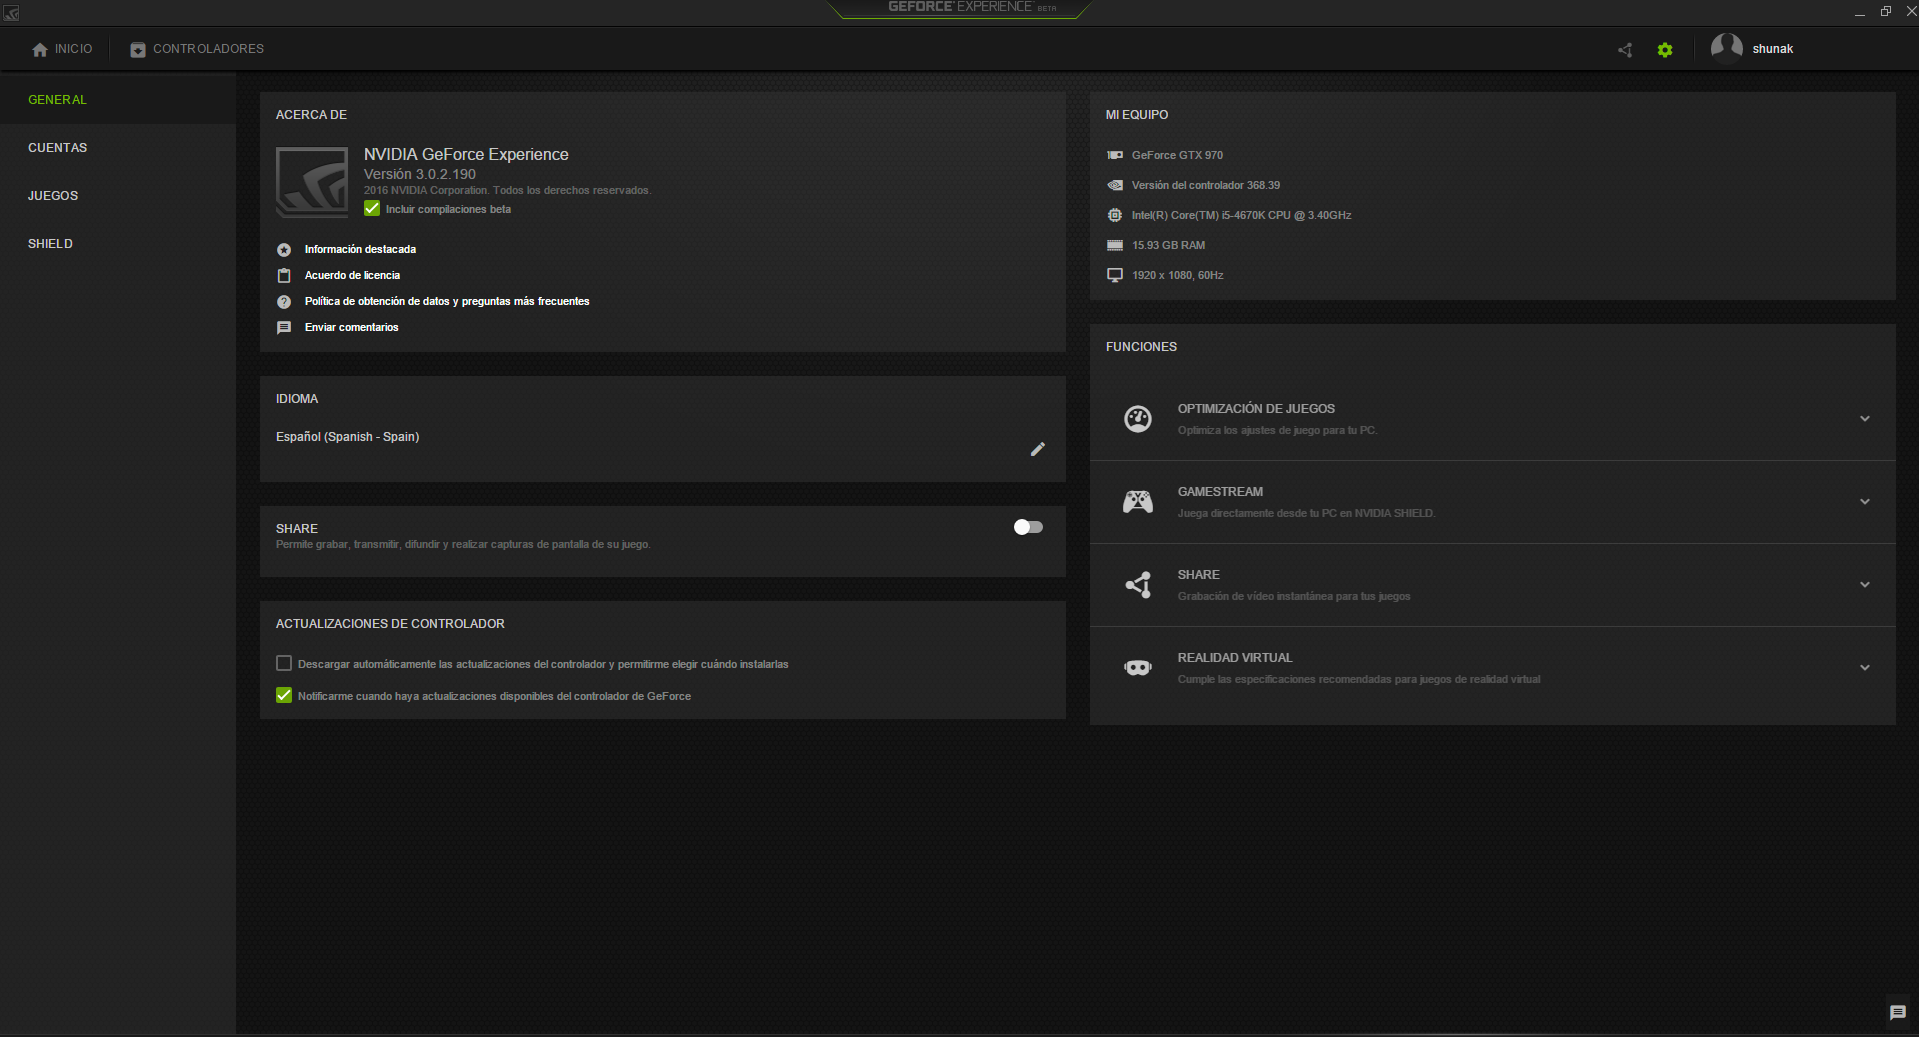Image resolution: width=1919 pixels, height=1037 pixels.
Task: Restore down the GeForce Experience window
Action: [x=1885, y=11]
